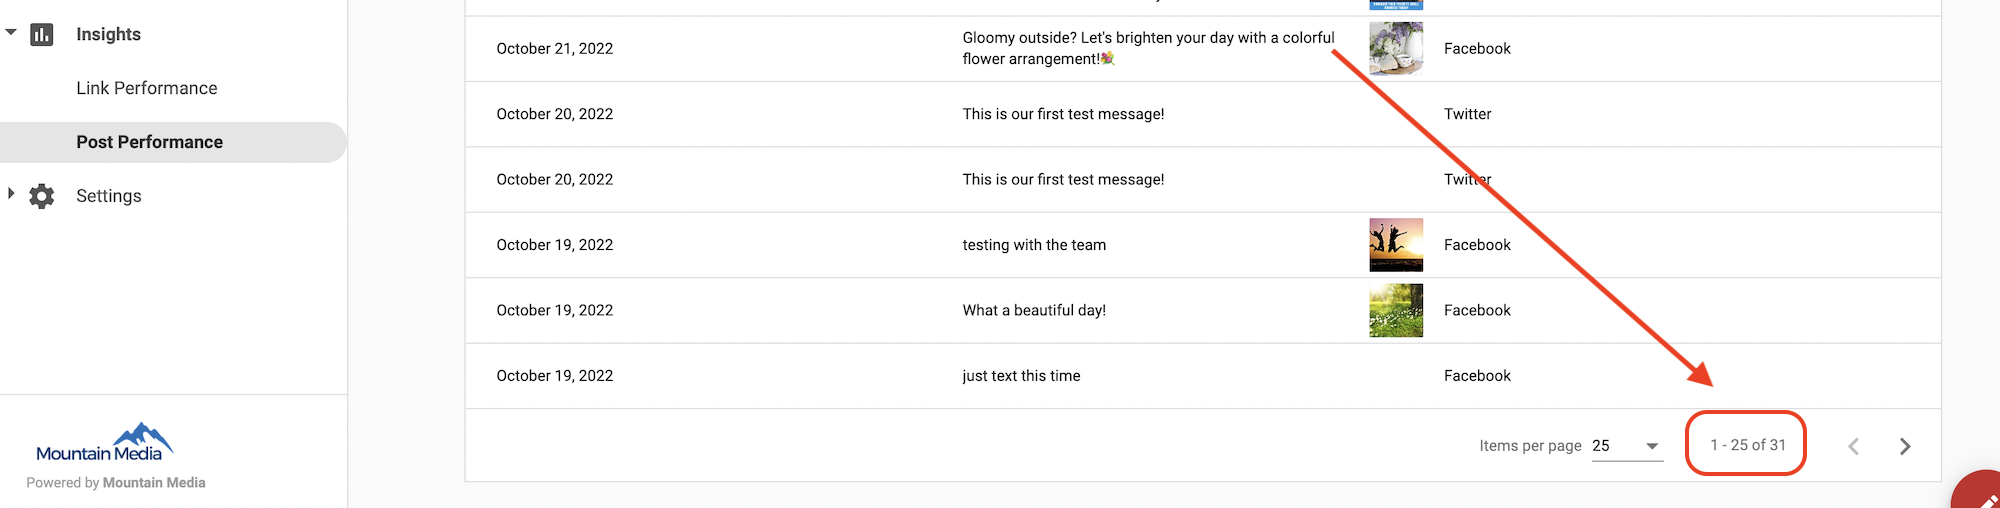Expand the Settings section arrow
Viewport: 2000px width, 508px height.
click(11, 194)
